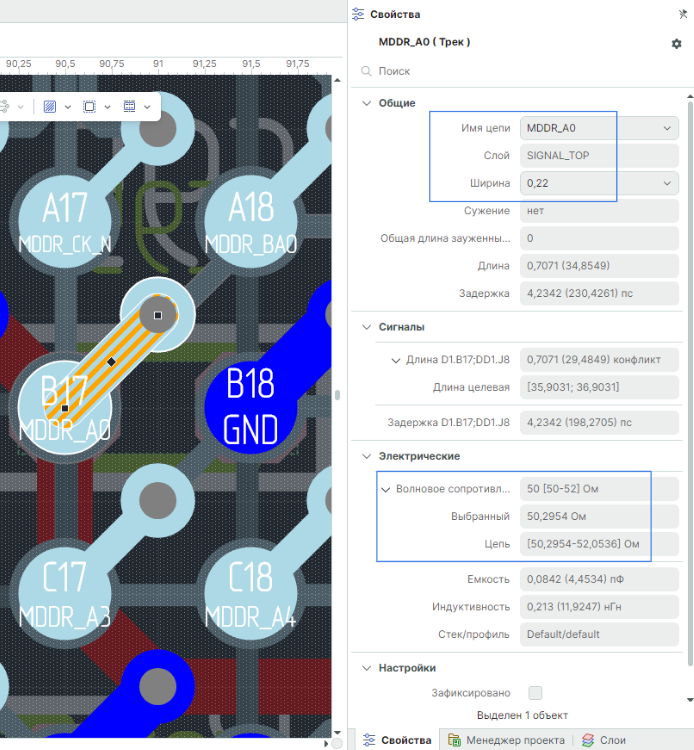694x750 pixels.
Task: Open the Ширина dropdown 0,22
Action: pos(599,183)
